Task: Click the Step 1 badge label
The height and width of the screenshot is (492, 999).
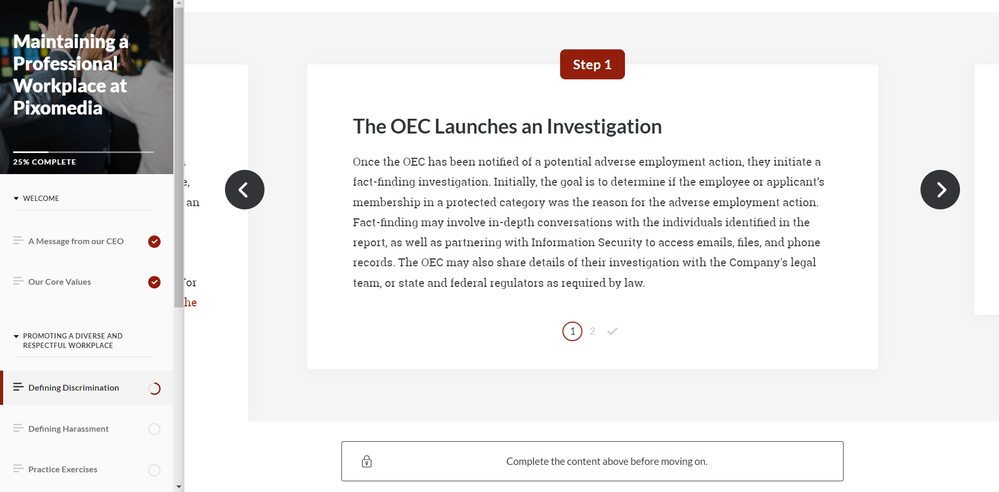Action: click(592, 64)
